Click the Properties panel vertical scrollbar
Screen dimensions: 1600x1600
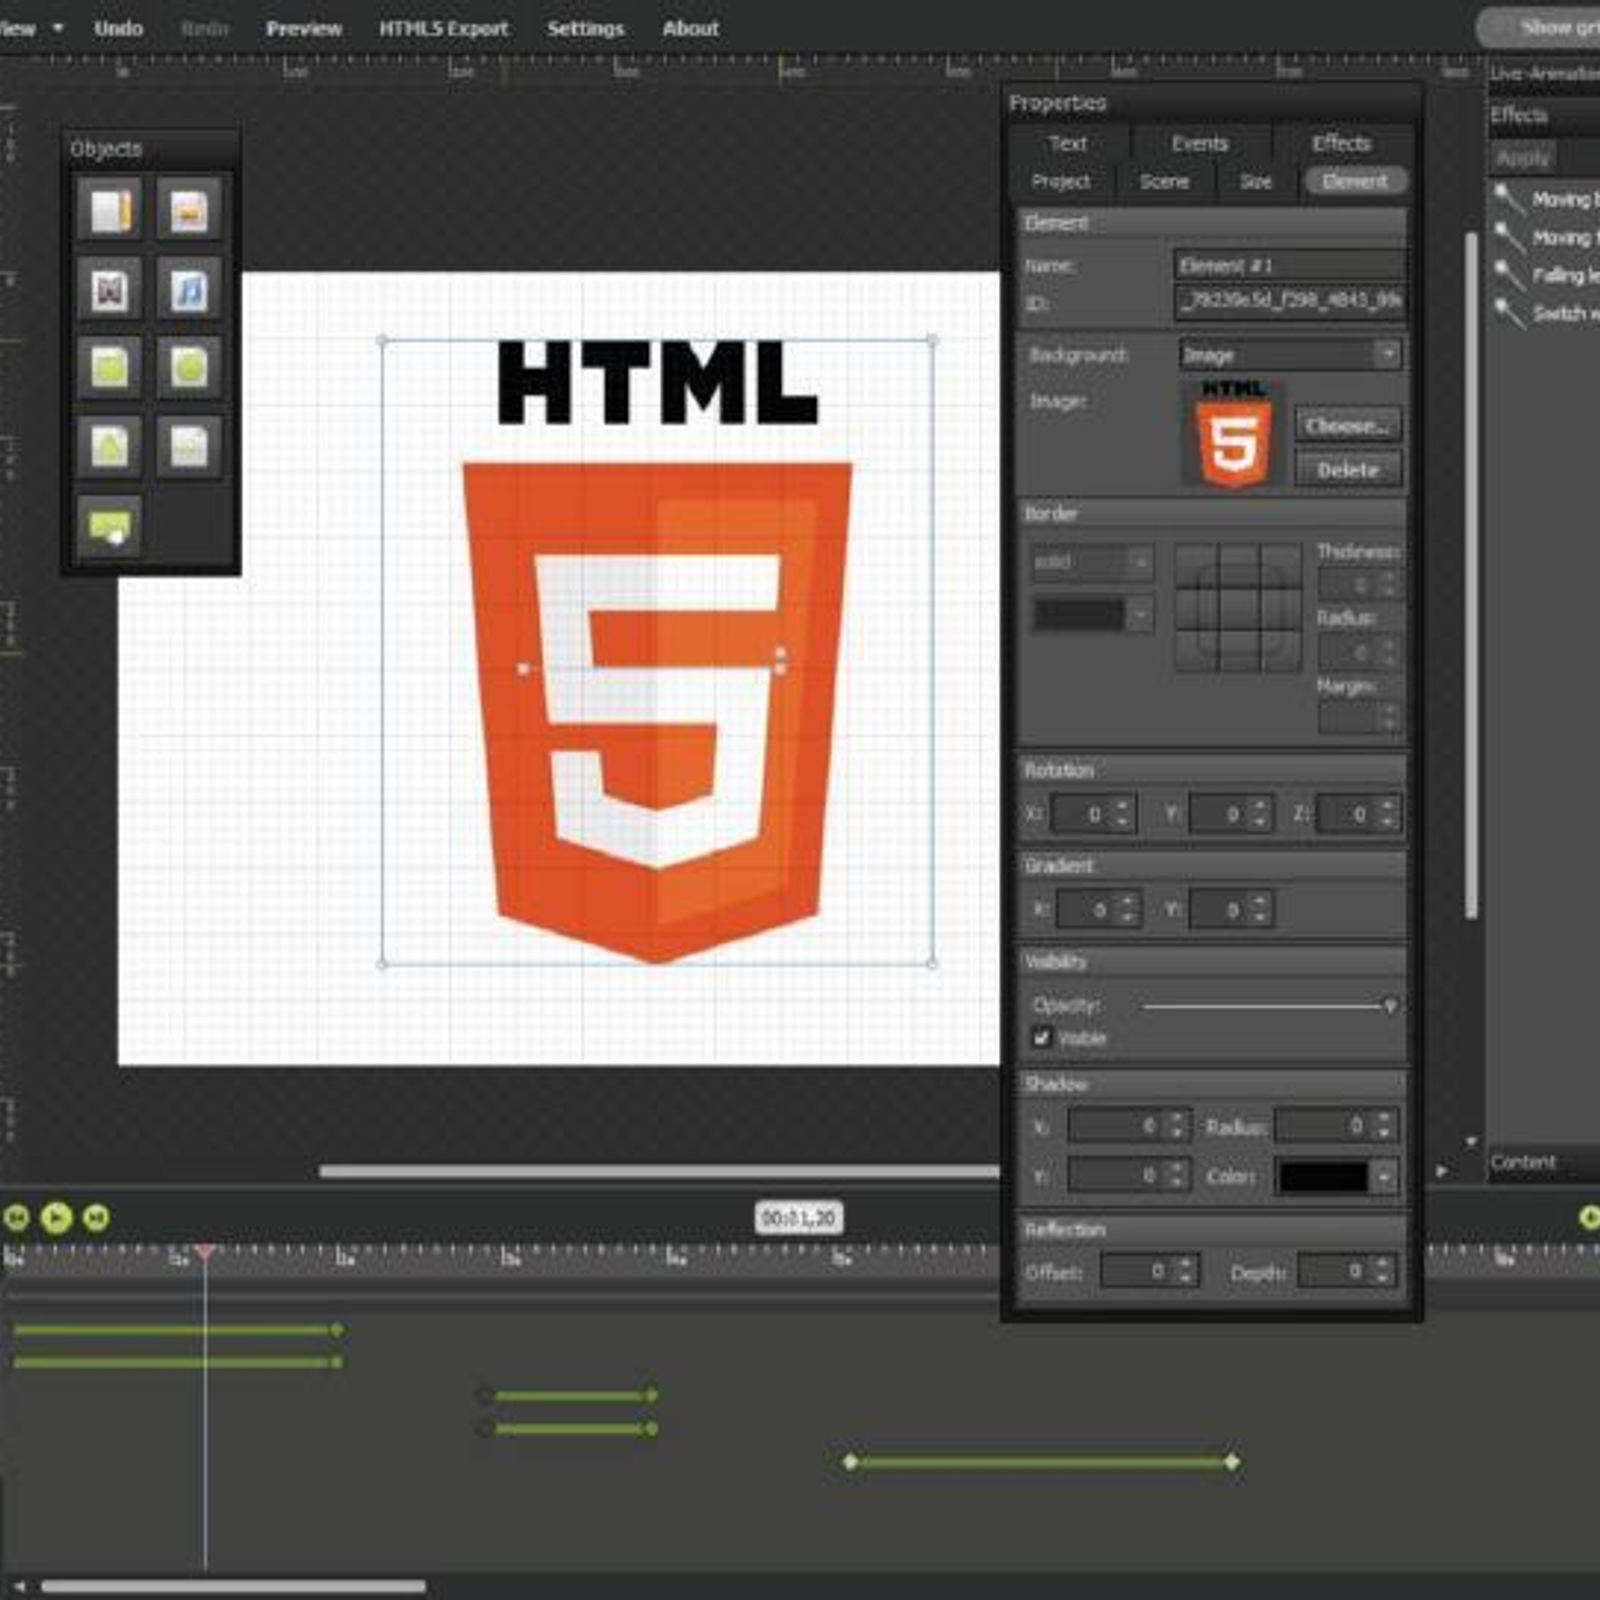1471,575
